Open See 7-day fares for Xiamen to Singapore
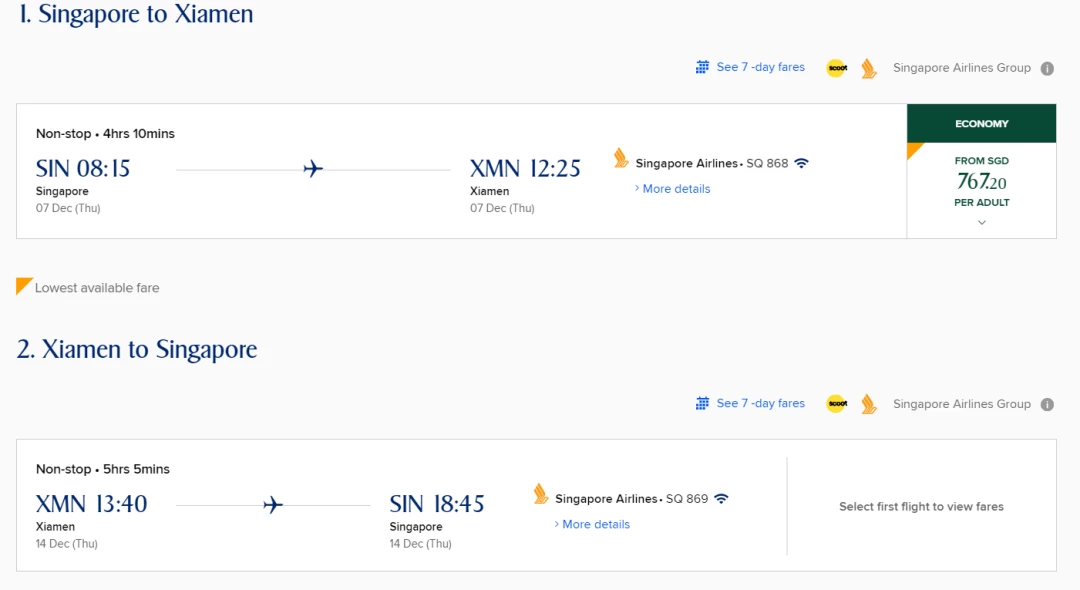 [760, 403]
